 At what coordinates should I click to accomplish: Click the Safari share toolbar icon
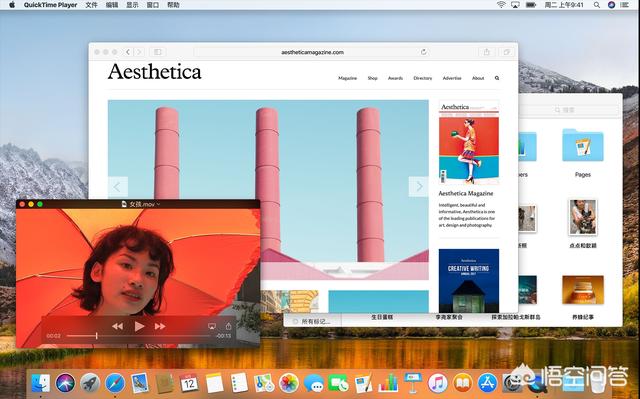coord(487,52)
